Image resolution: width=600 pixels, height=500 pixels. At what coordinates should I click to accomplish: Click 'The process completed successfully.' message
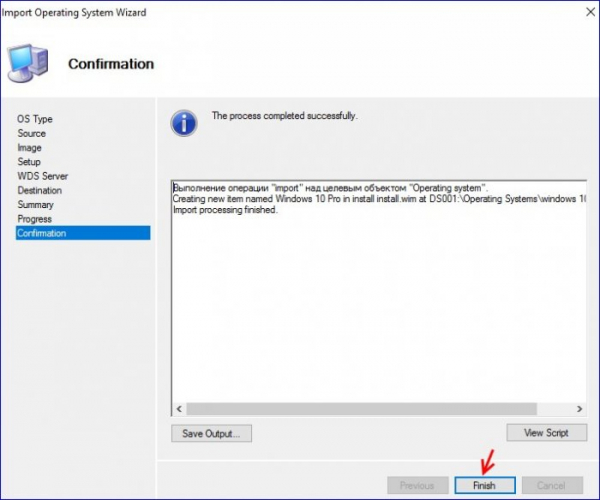tap(285, 116)
